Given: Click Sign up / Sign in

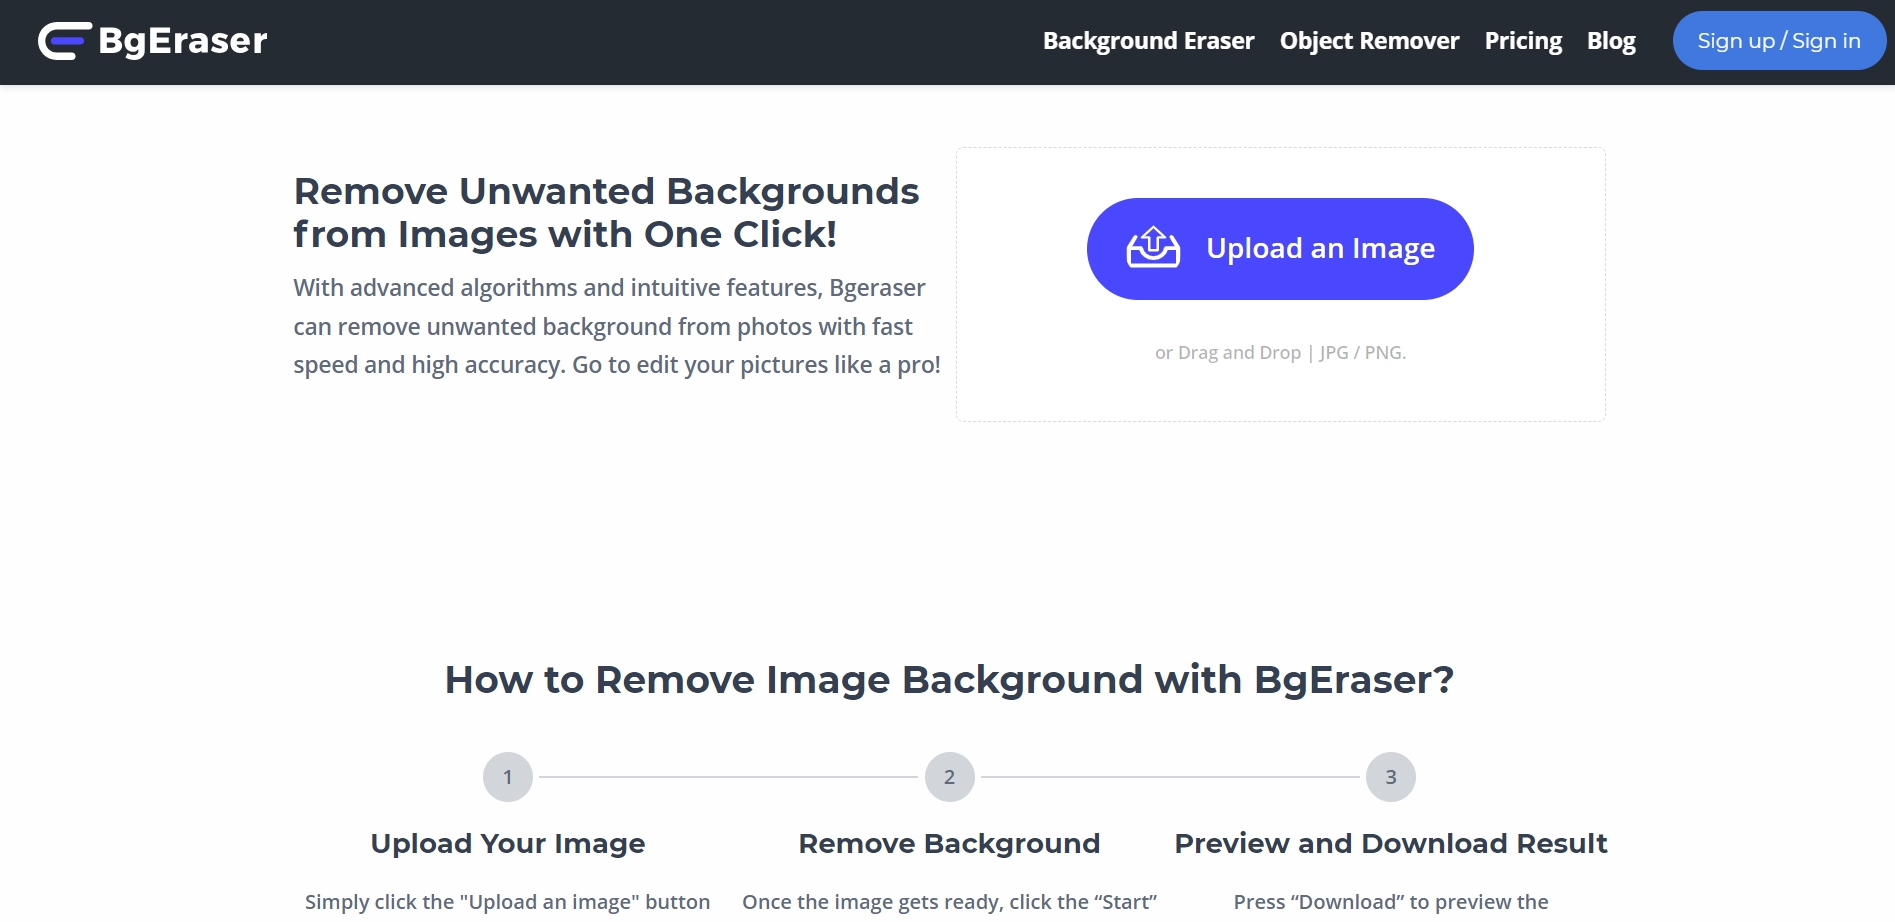Looking at the screenshot, I should pos(1779,40).
